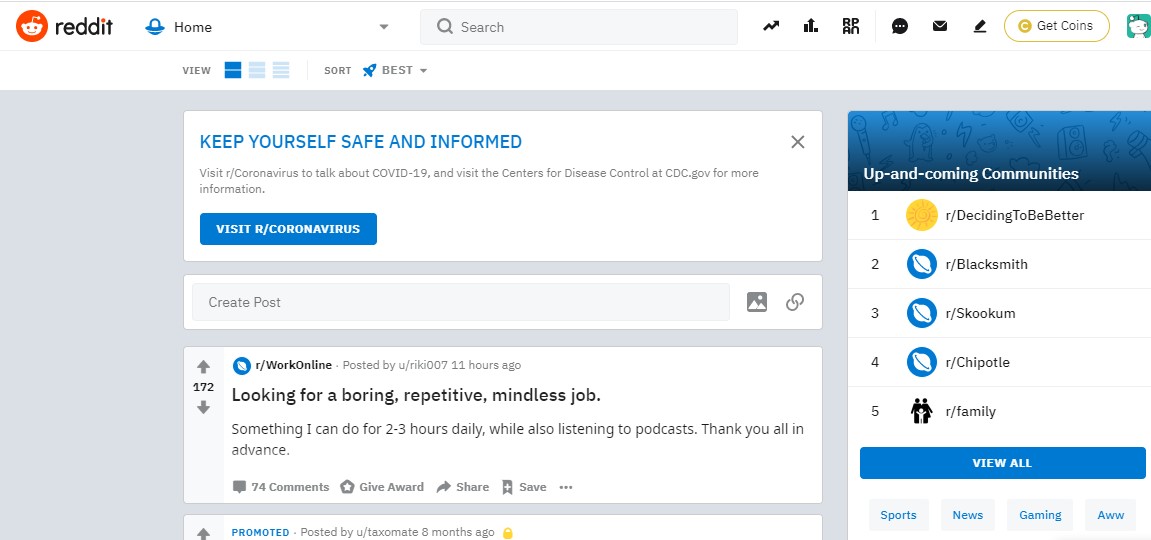Select the Aww category tab

(1111, 515)
